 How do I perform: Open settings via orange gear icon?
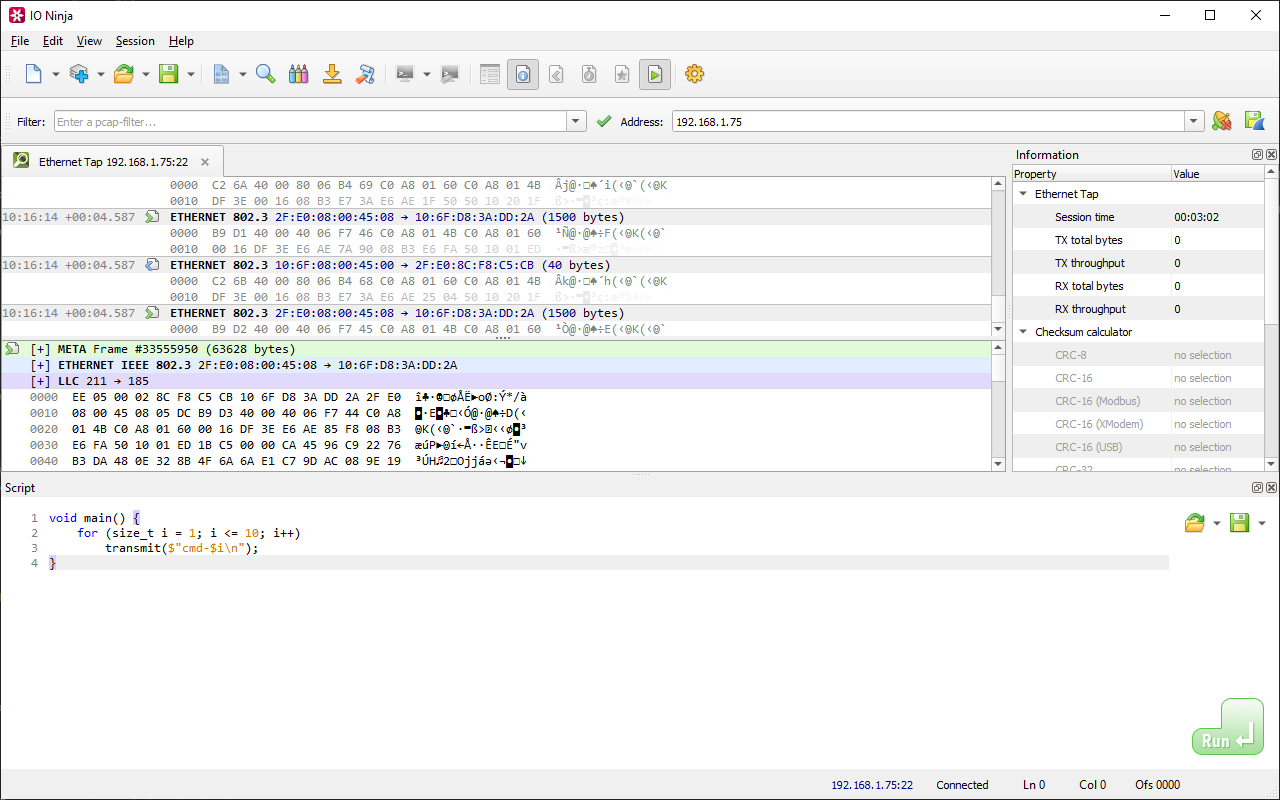click(695, 74)
